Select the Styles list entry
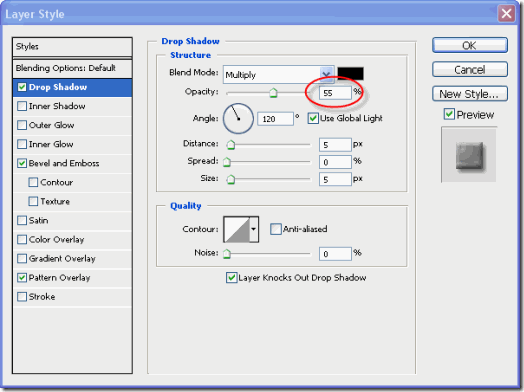Image resolution: width=524 pixels, height=392 pixels. [x=72, y=47]
